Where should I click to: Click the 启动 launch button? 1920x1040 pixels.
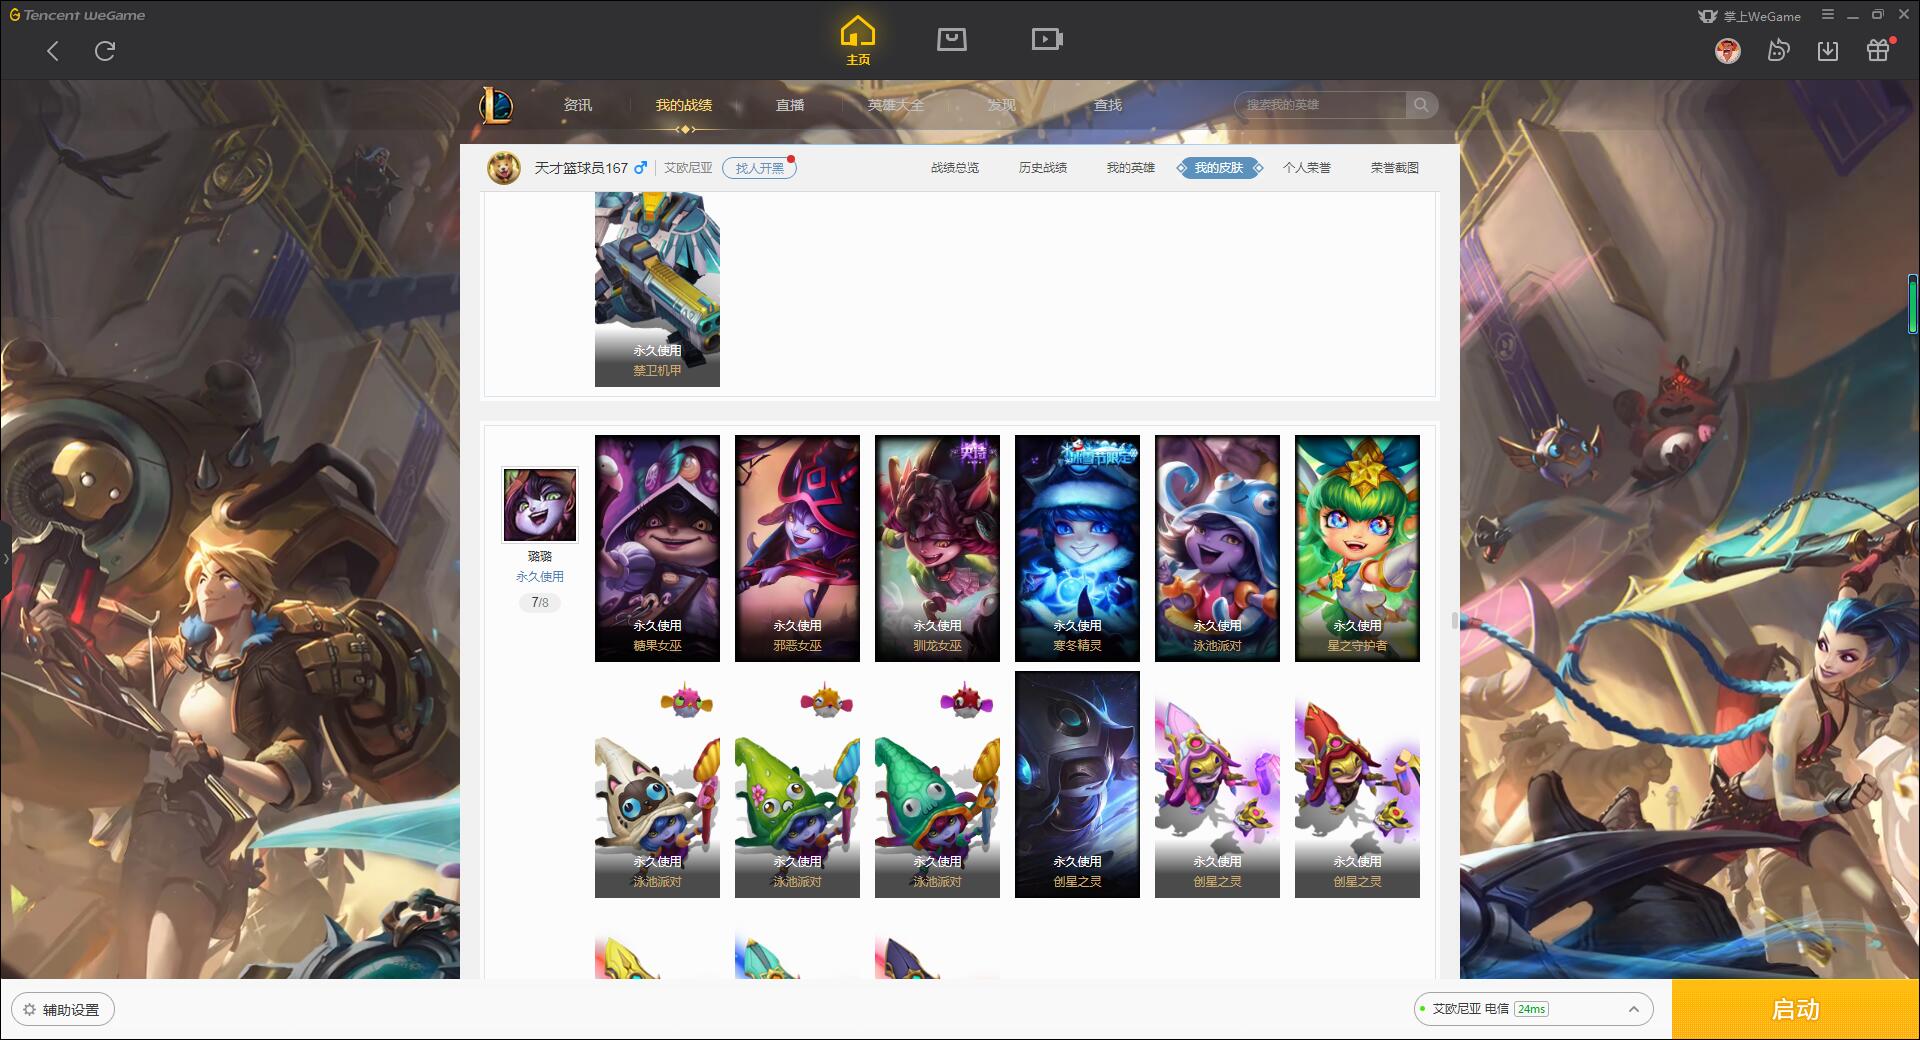[x=1796, y=1009]
